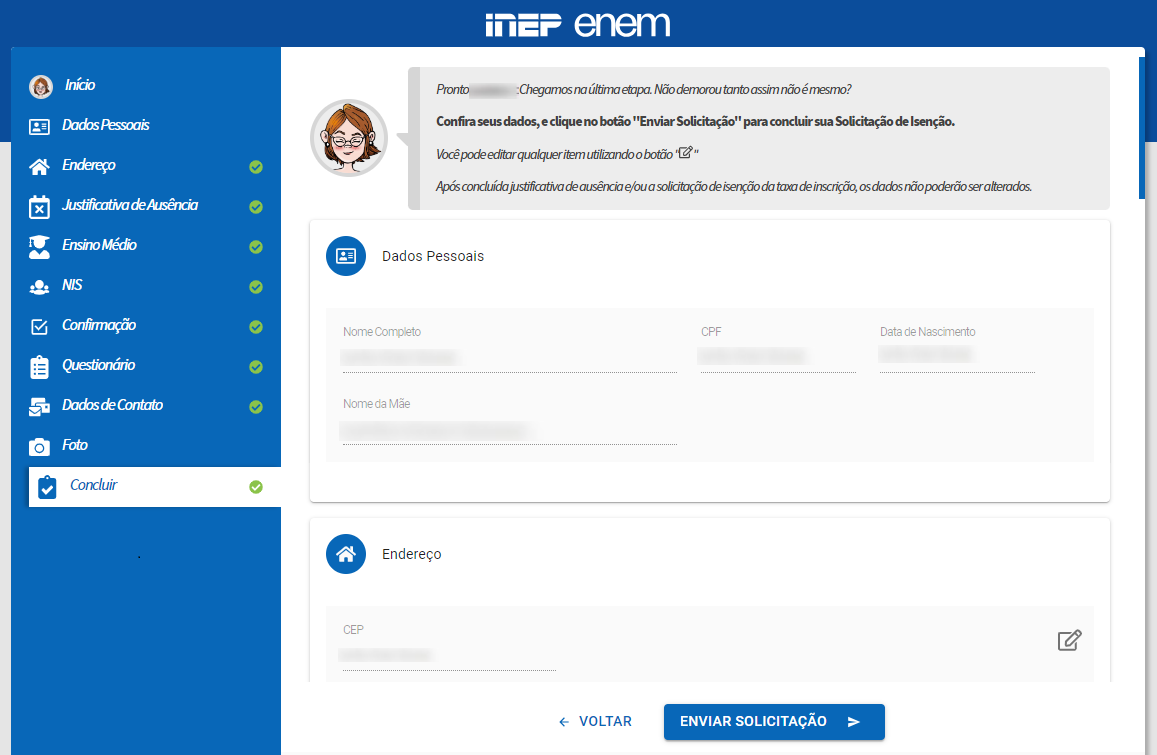Click the Nome da Mãe field
Image resolution: width=1157 pixels, height=755 pixels.
(x=510, y=430)
